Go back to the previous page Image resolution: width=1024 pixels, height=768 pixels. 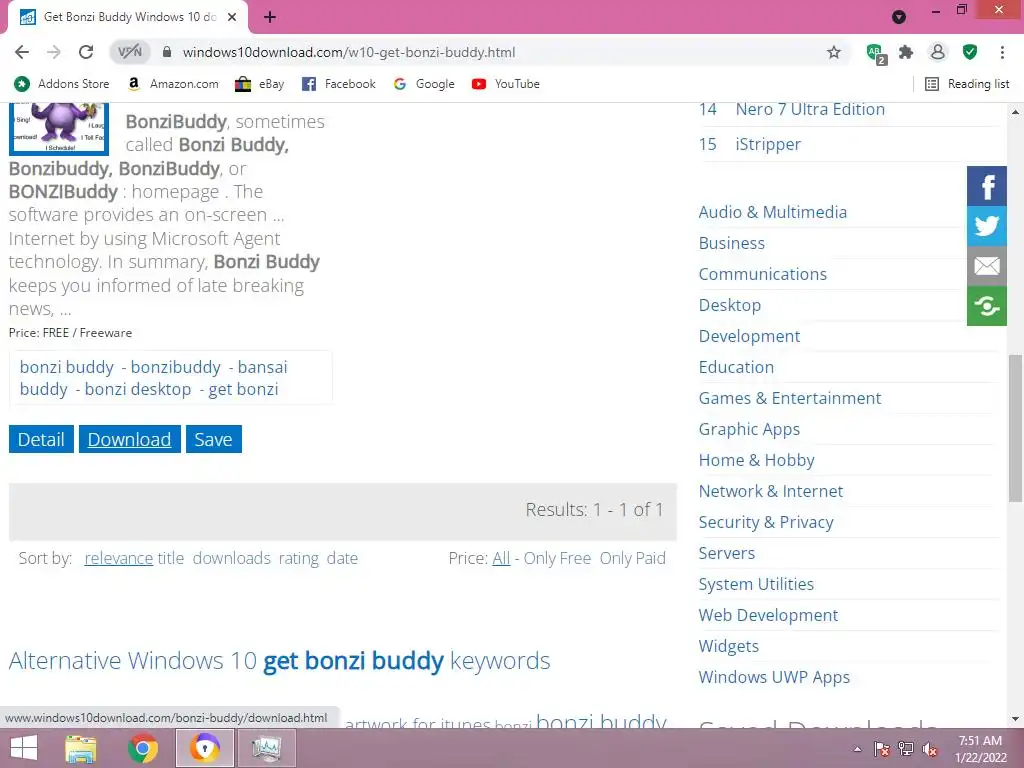tap(22, 52)
